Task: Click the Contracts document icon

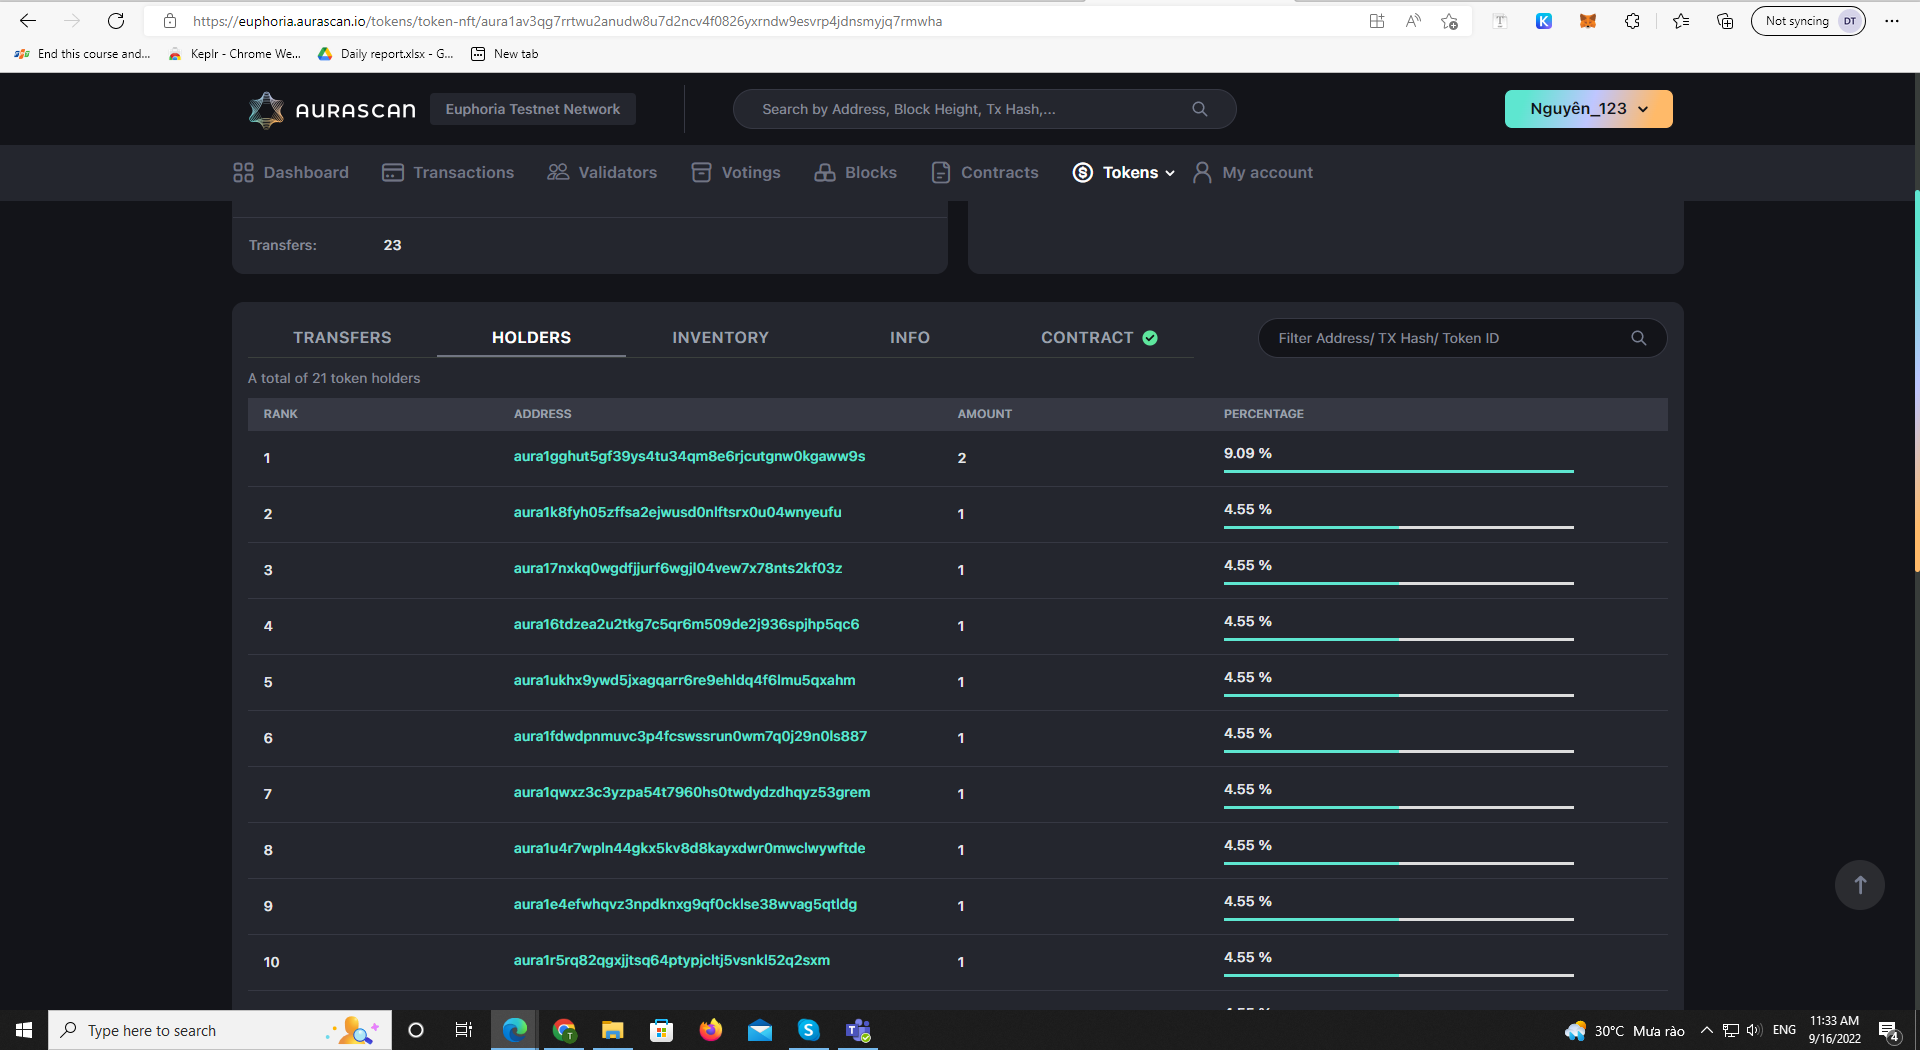Action: tap(940, 172)
